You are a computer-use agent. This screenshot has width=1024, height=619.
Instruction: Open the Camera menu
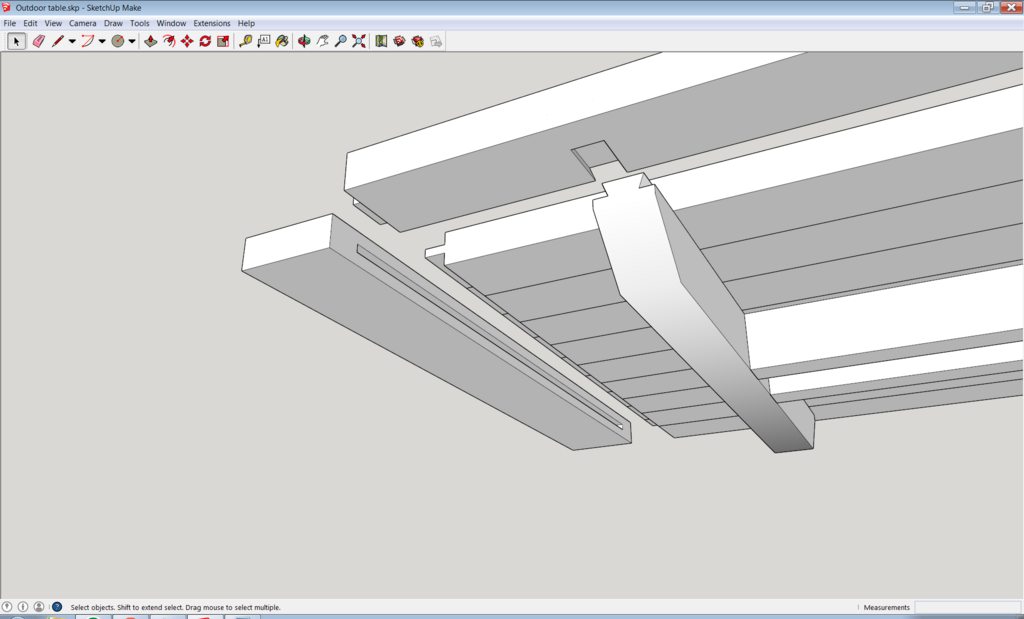click(83, 23)
